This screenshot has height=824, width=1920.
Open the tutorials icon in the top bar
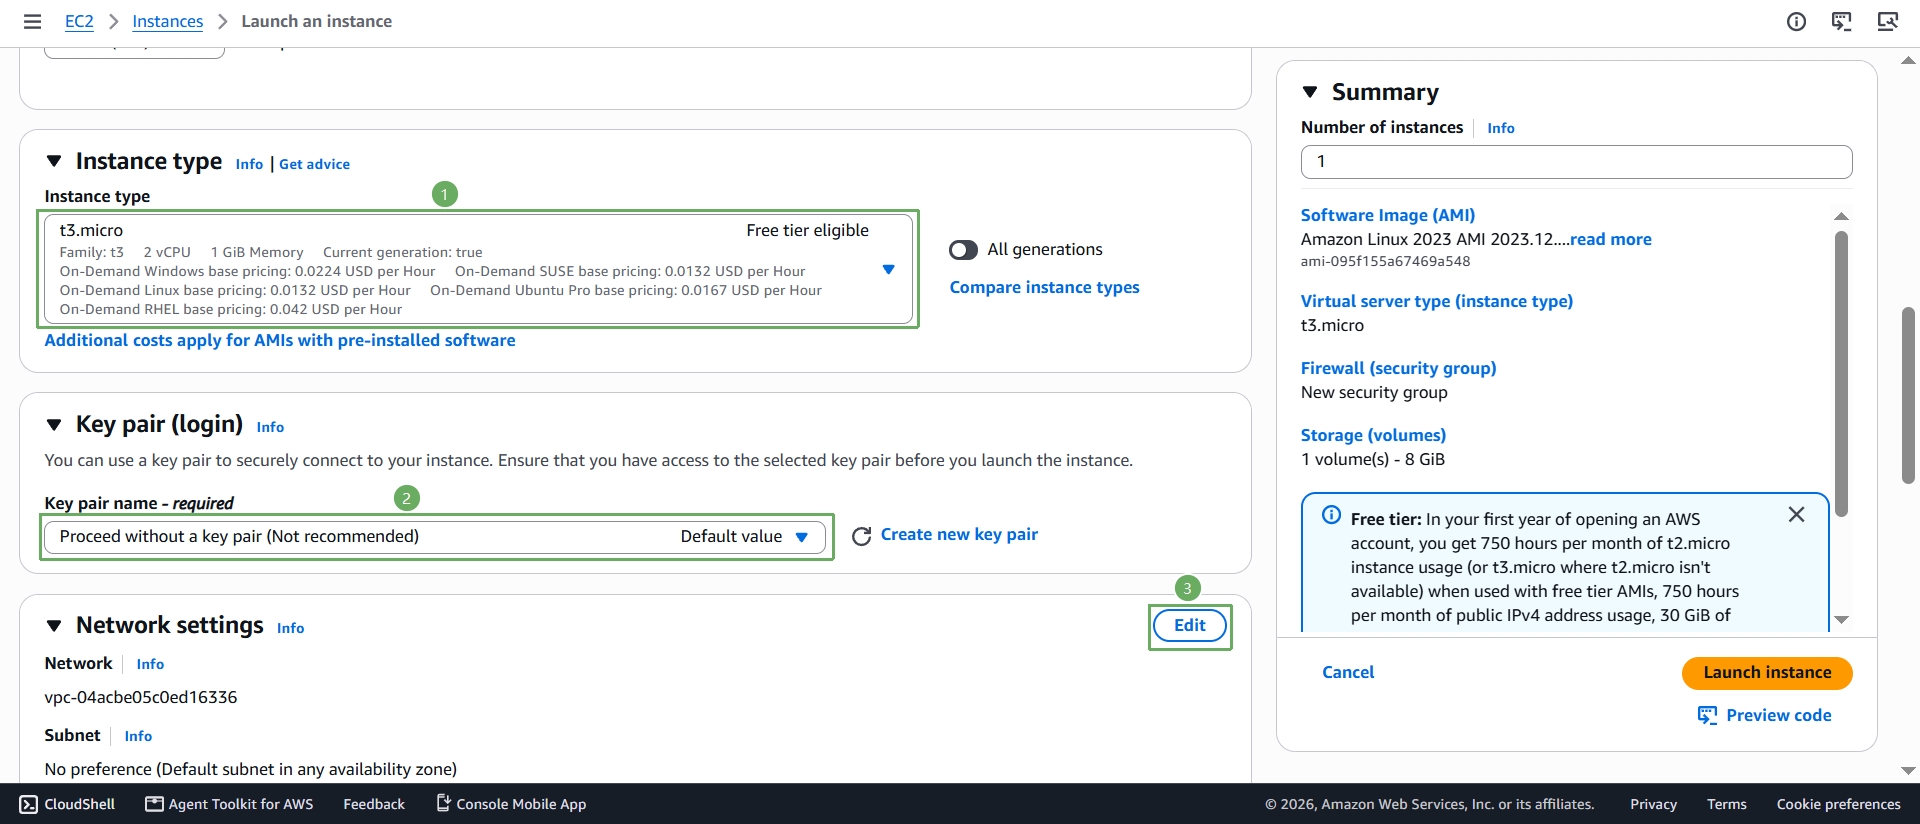(x=1841, y=21)
